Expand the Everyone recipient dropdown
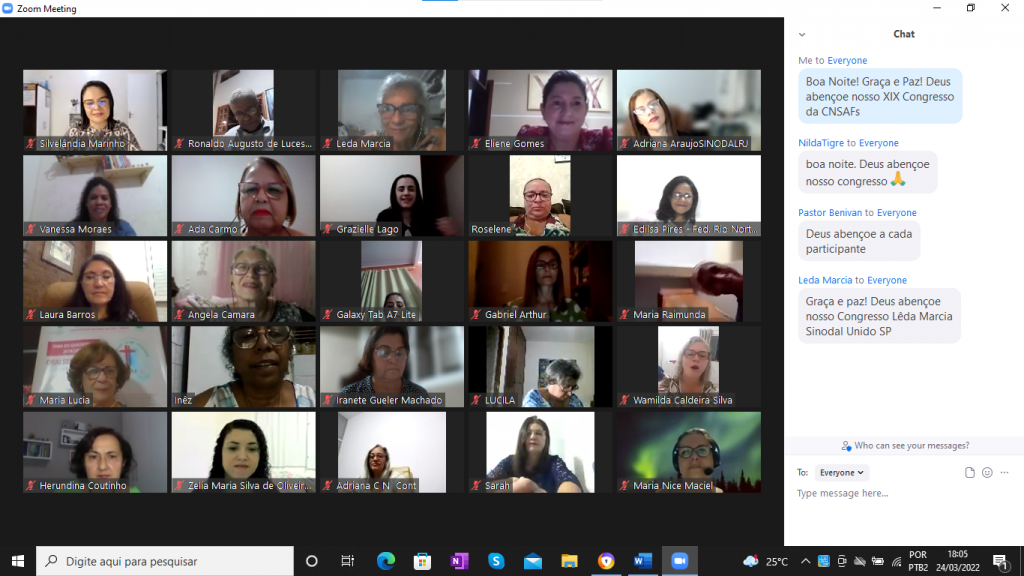1024x576 pixels. pyautogui.click(x=841, y=473)
